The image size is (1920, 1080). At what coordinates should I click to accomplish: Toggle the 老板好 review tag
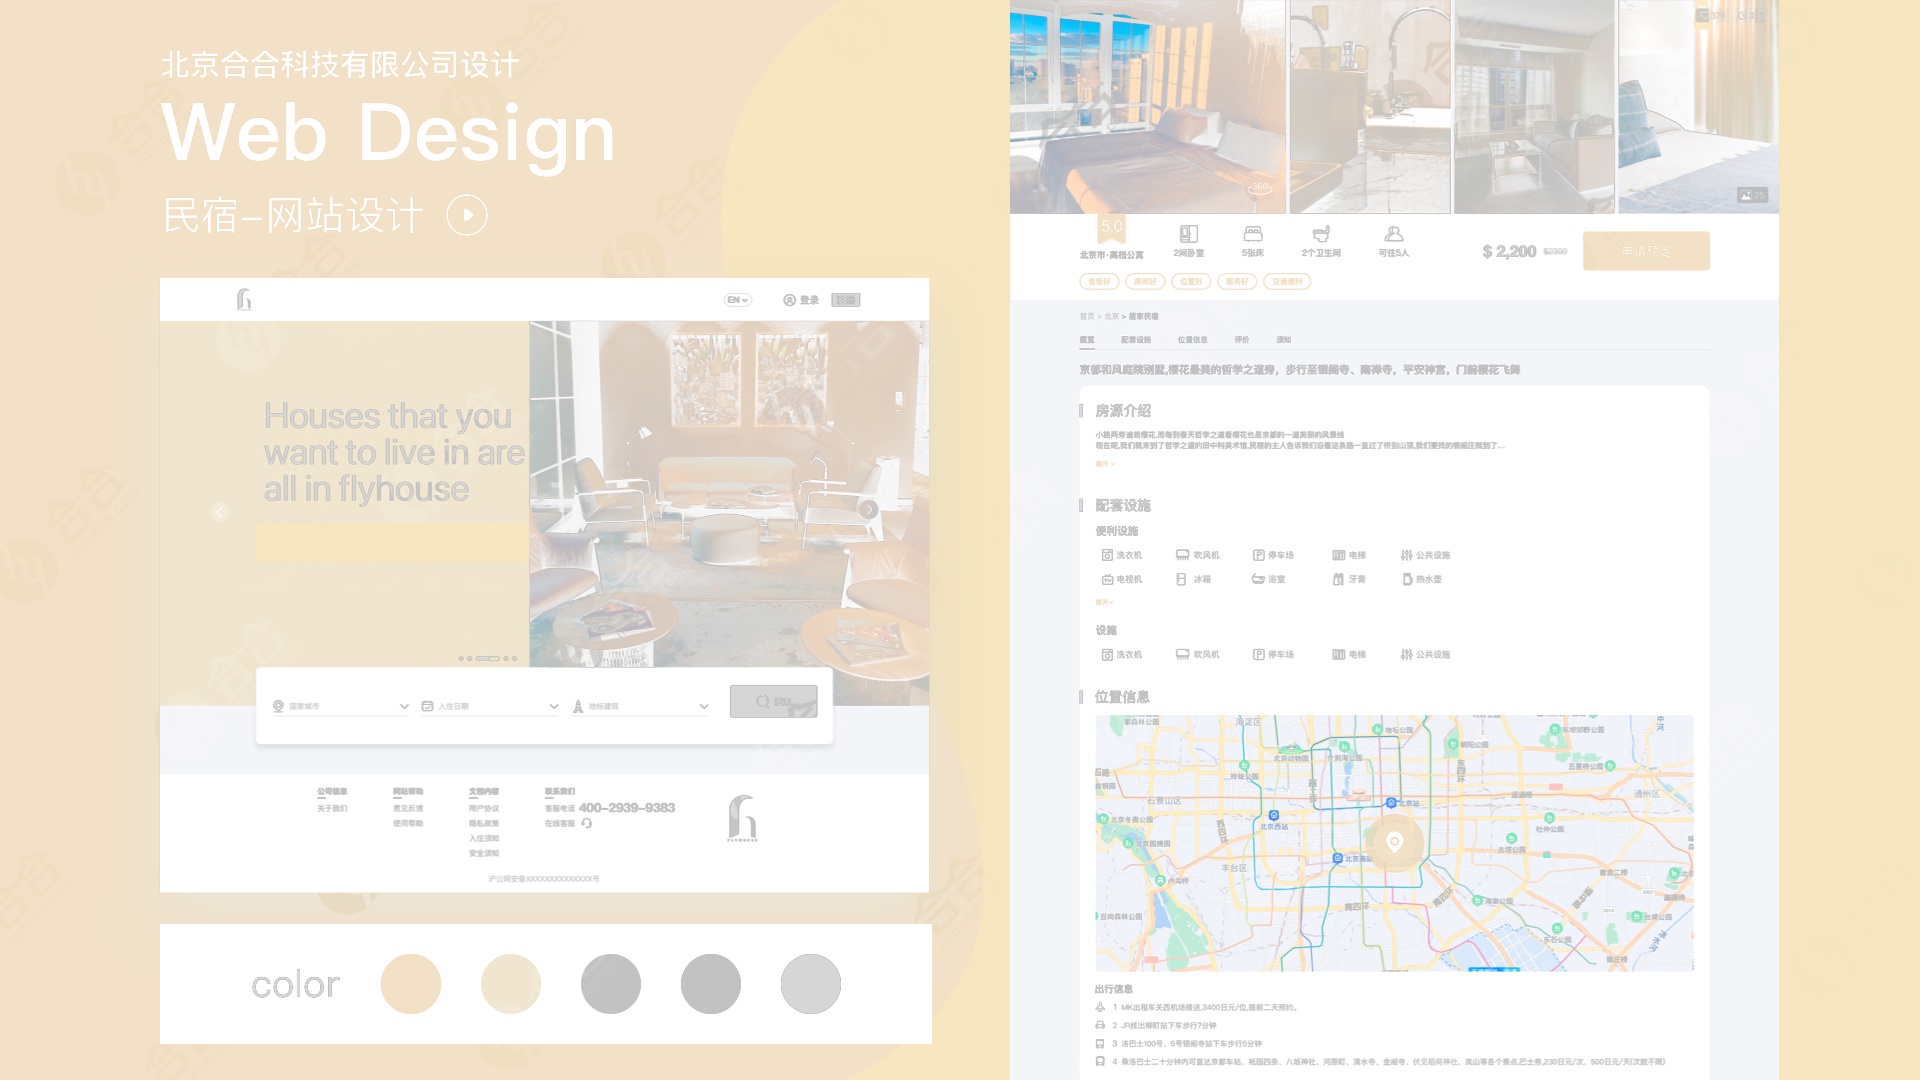pos(1099,282)
